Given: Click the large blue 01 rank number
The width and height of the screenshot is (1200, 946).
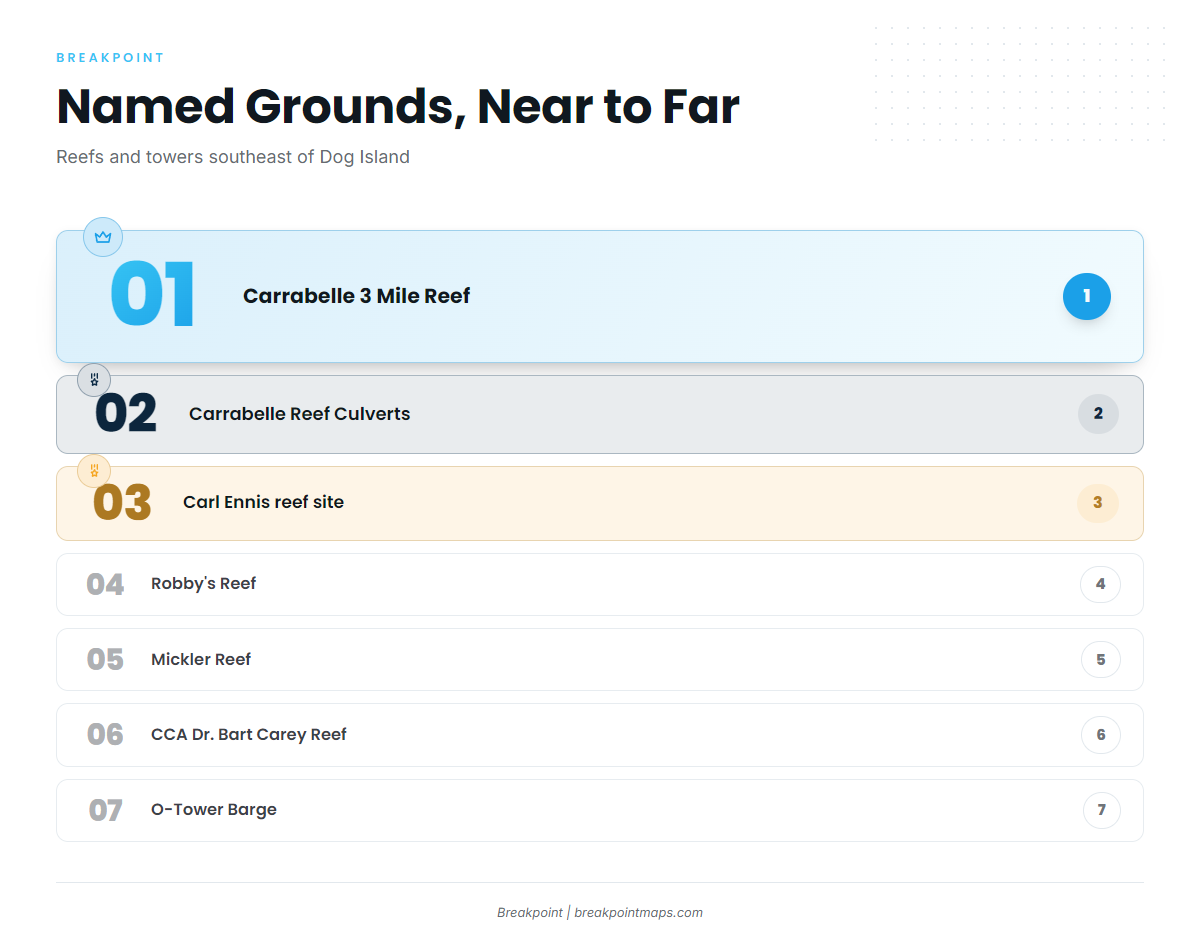Looking at the screenshot, I should [152, 295].
